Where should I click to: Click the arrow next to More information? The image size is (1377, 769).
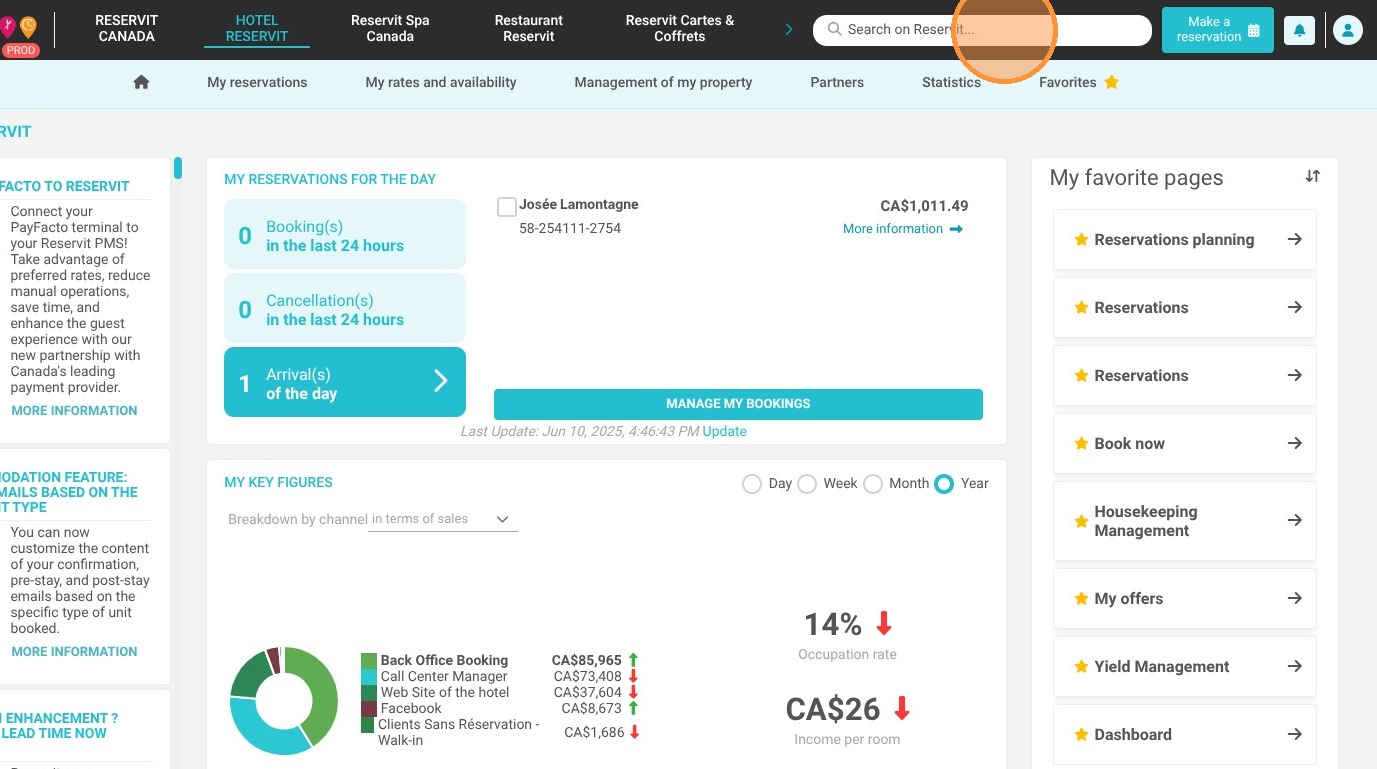[956, 229]
